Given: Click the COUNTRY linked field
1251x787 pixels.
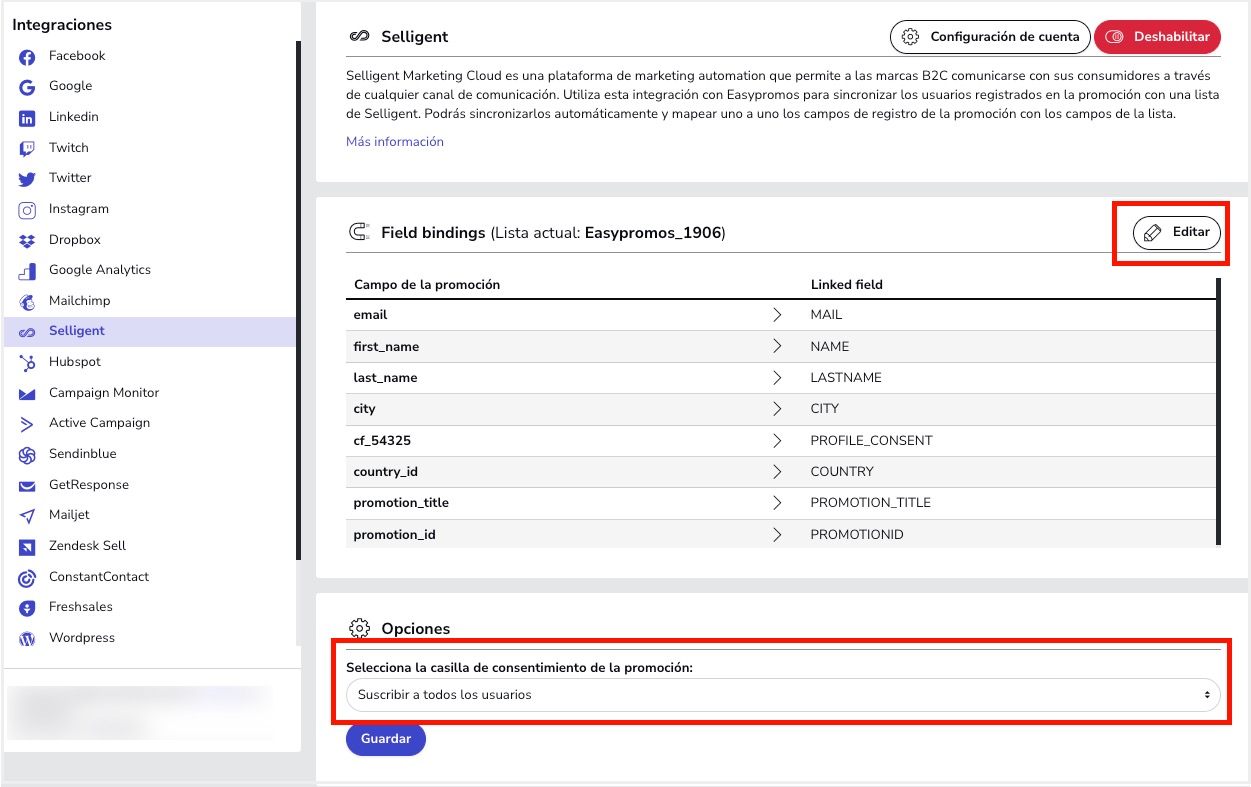Looking at the screenshot, I should click(842, 472).
